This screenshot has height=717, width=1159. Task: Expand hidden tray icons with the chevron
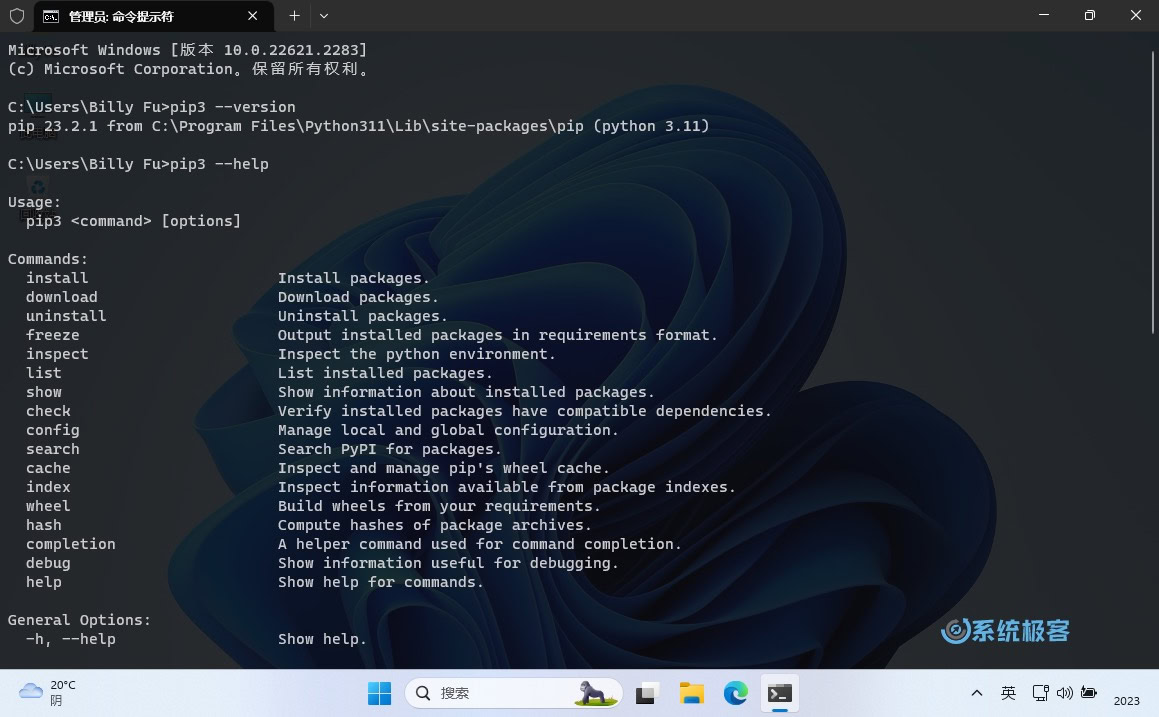[977, 693]
